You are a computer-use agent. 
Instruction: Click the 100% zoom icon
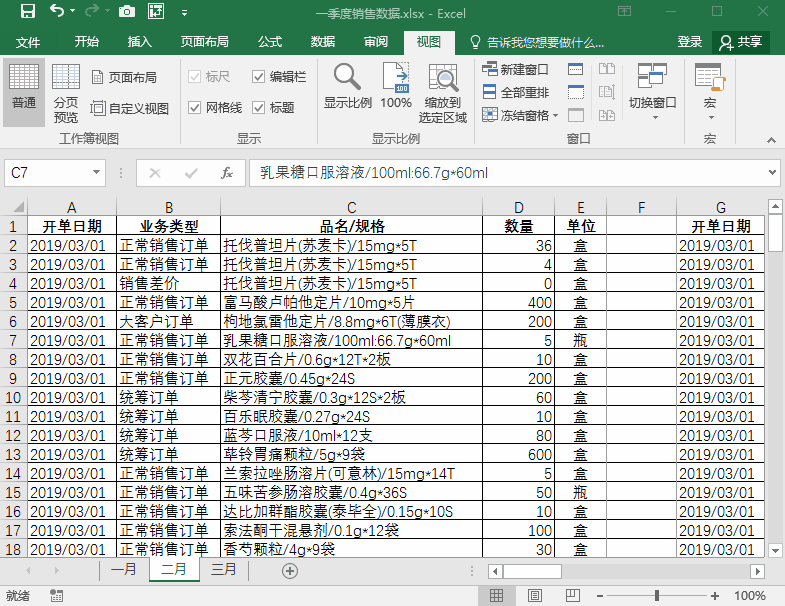pyautogui.click(x=396, y=84)
